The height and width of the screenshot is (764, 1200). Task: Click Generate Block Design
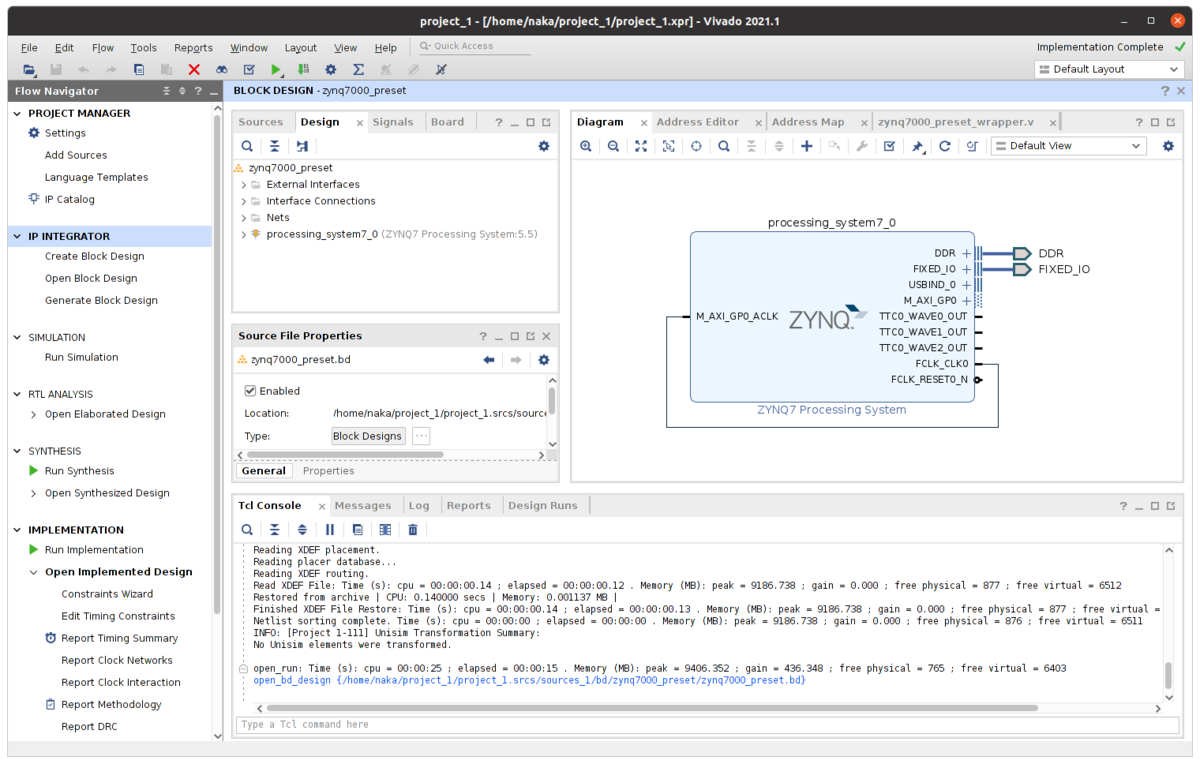[x=101, y=300]
